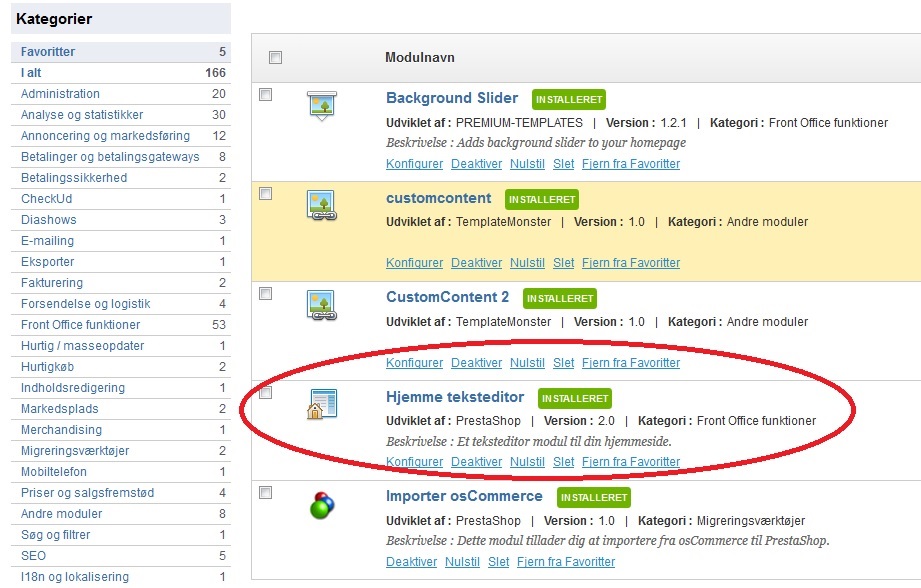
Task: Remove Background Slider from Favoritter
Action: [x=631, y=164]
